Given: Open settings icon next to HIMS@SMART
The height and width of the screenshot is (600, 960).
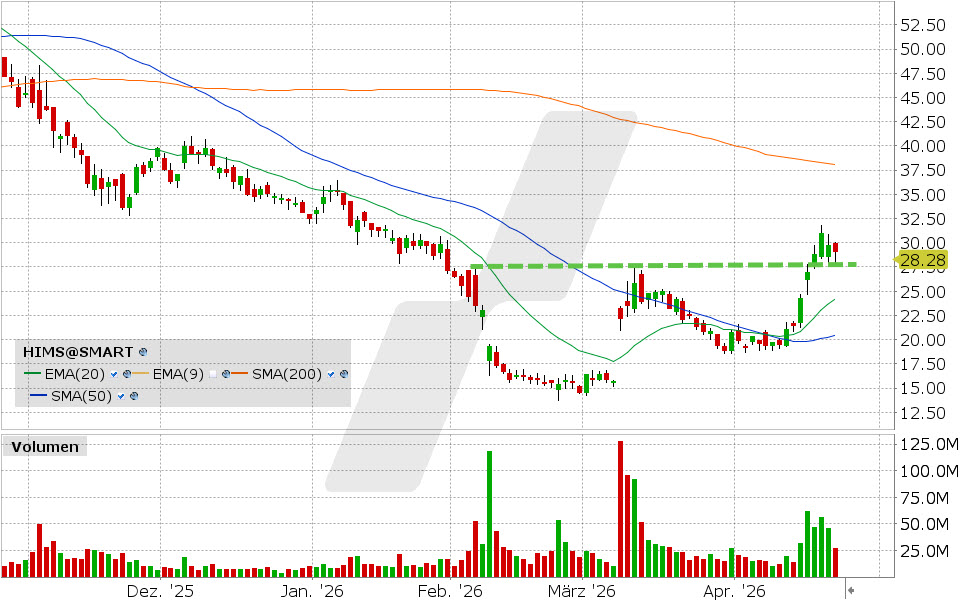Looking at the screenshot, I should tap(143, 352).
